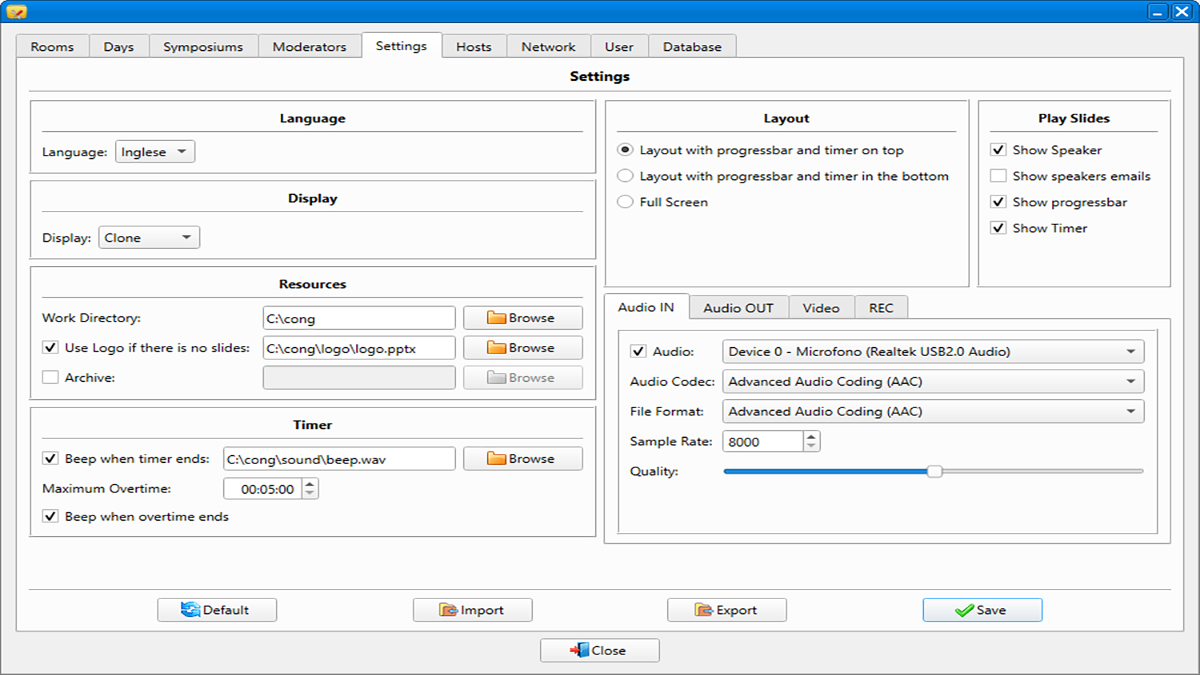Viewport: 1200px width, 675px height.
Task: Select layout with progressbar and timer on top
Action: [625, 150]
